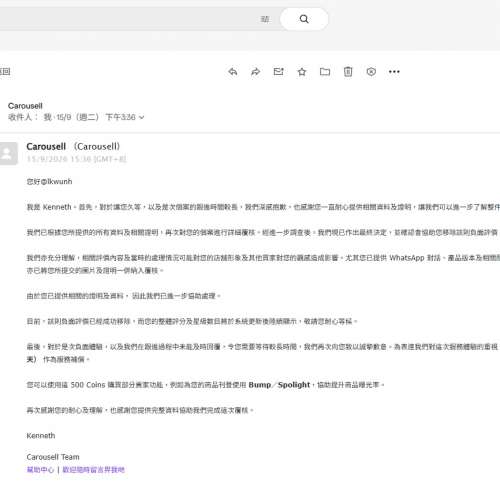This screenshot has height=500, width=500.
Task: Click the Carousell sender name in header
Action: 25,106
